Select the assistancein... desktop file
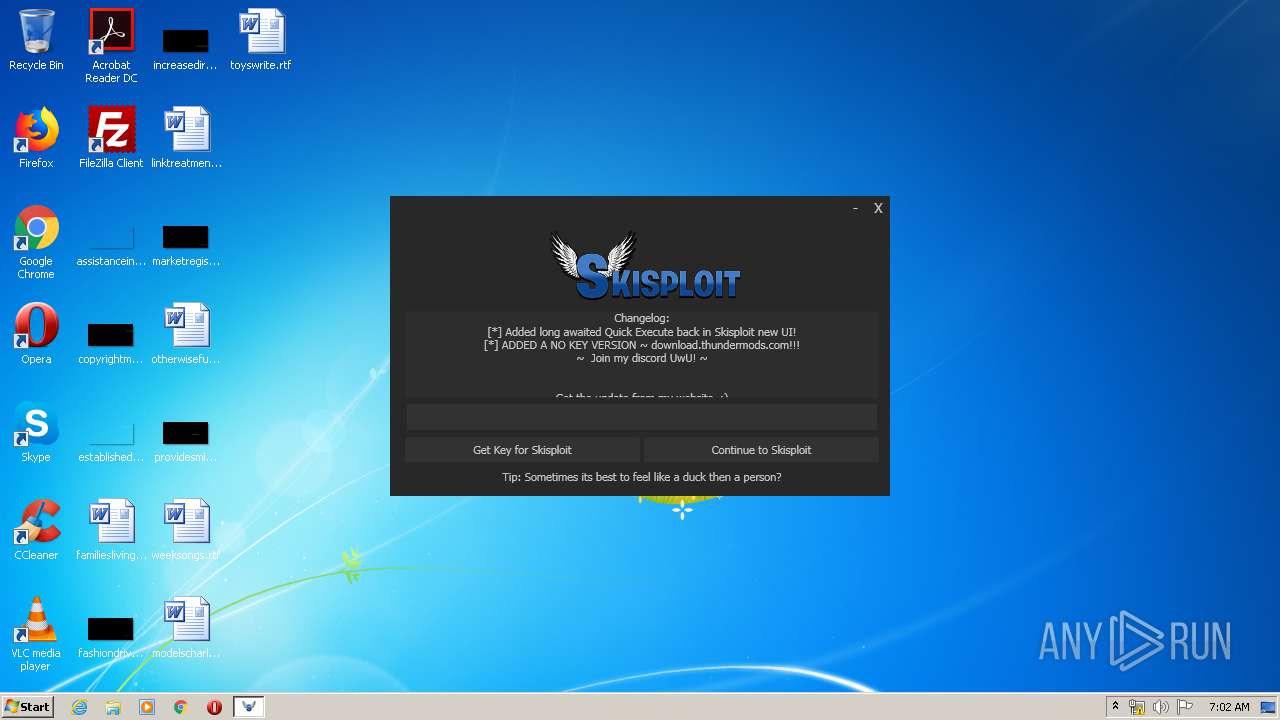Image resolution: width=1280 pixels, height=720 pixels. coord(111,244)
